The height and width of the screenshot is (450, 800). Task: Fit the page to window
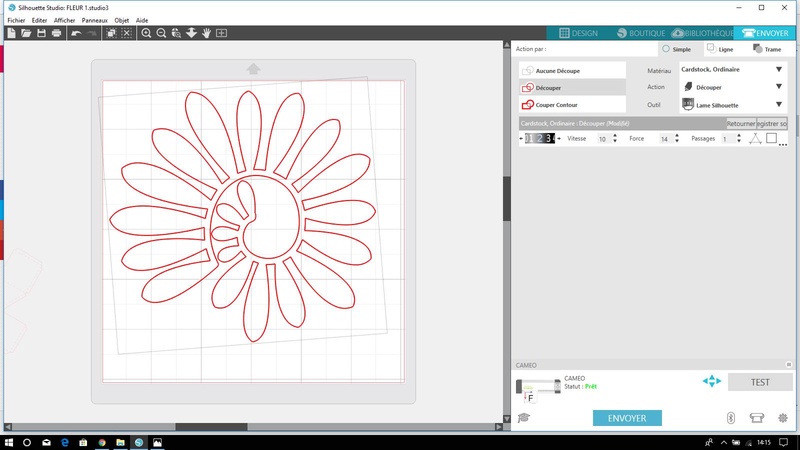(x=221, y=33)
